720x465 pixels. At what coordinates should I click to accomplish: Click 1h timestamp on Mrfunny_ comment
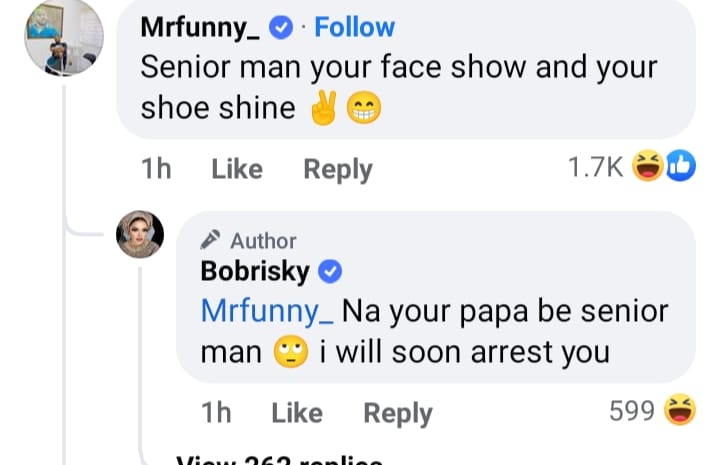coord(156,170)
